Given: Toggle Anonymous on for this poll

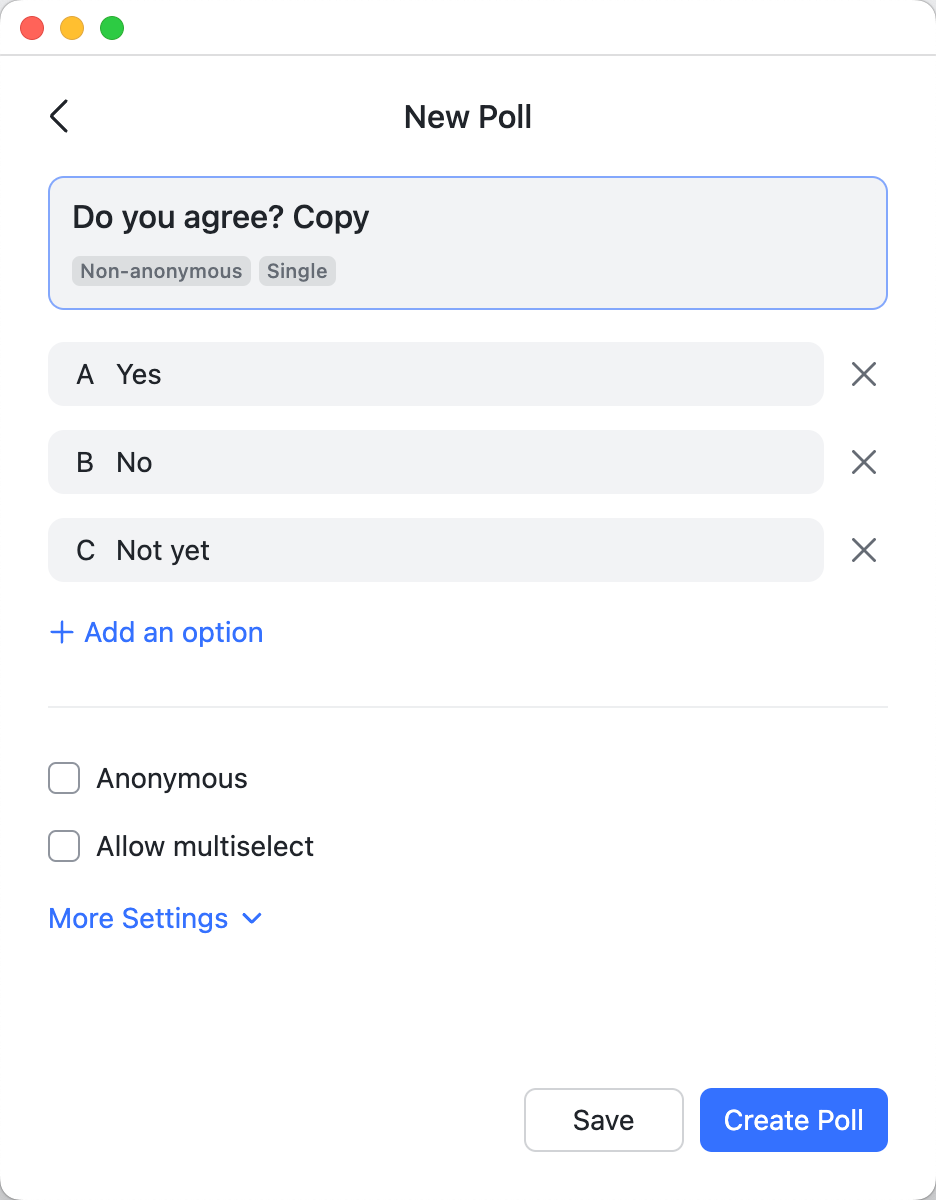Looking at the screenshot, I should pos(63,778).
